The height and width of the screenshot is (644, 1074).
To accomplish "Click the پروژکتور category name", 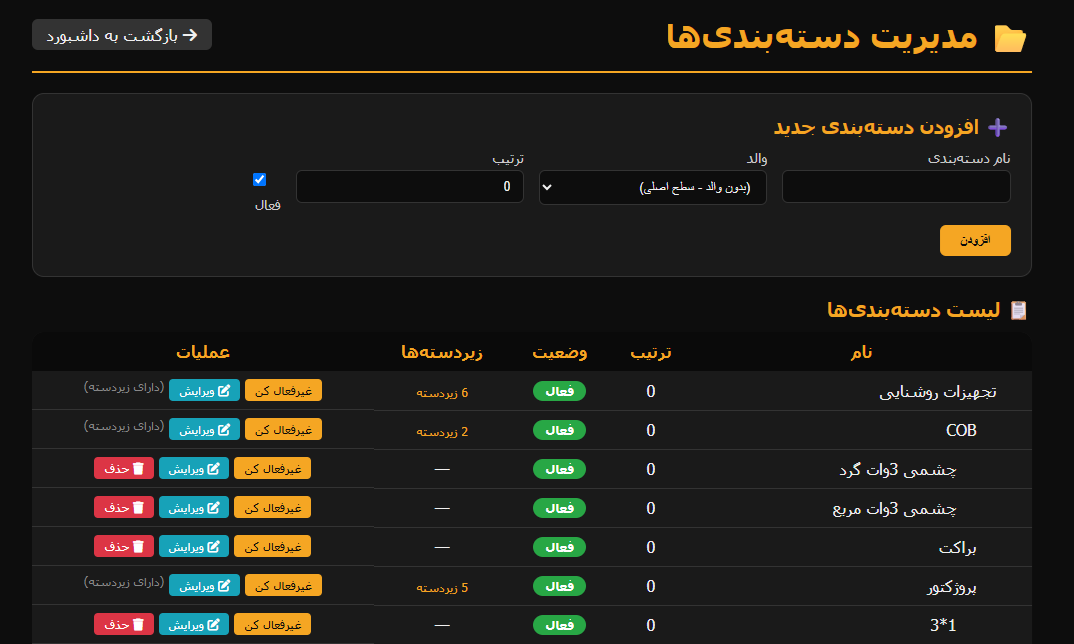I will coord(952,587).
